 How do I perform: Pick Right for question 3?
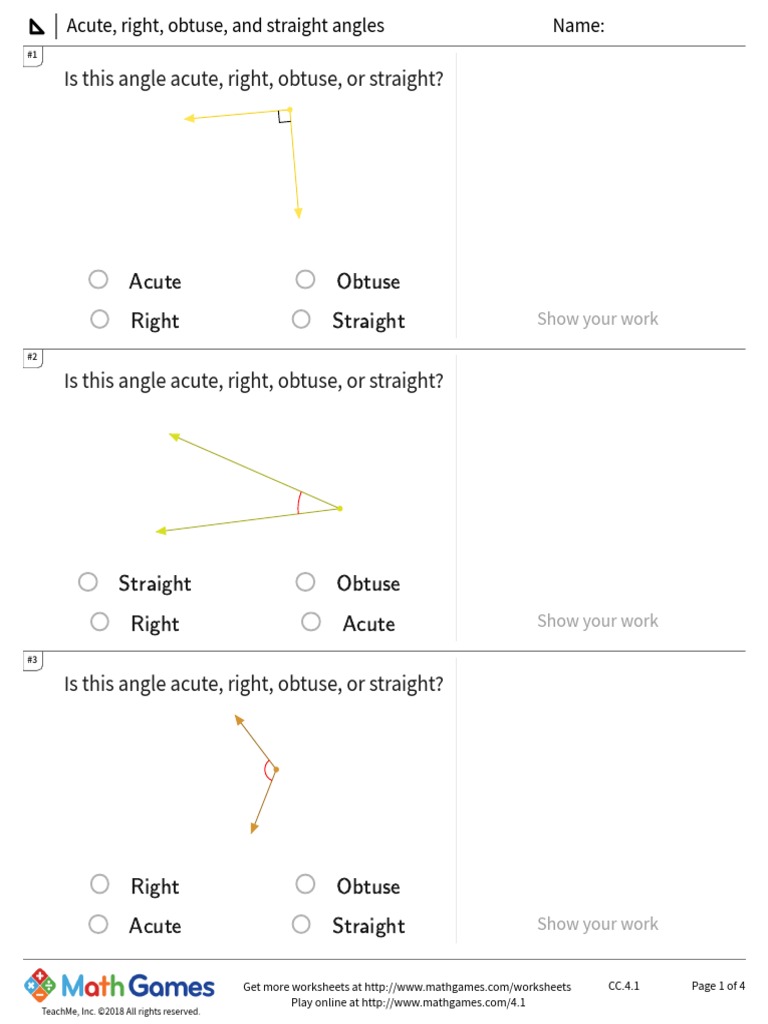(x=99, y=884)
